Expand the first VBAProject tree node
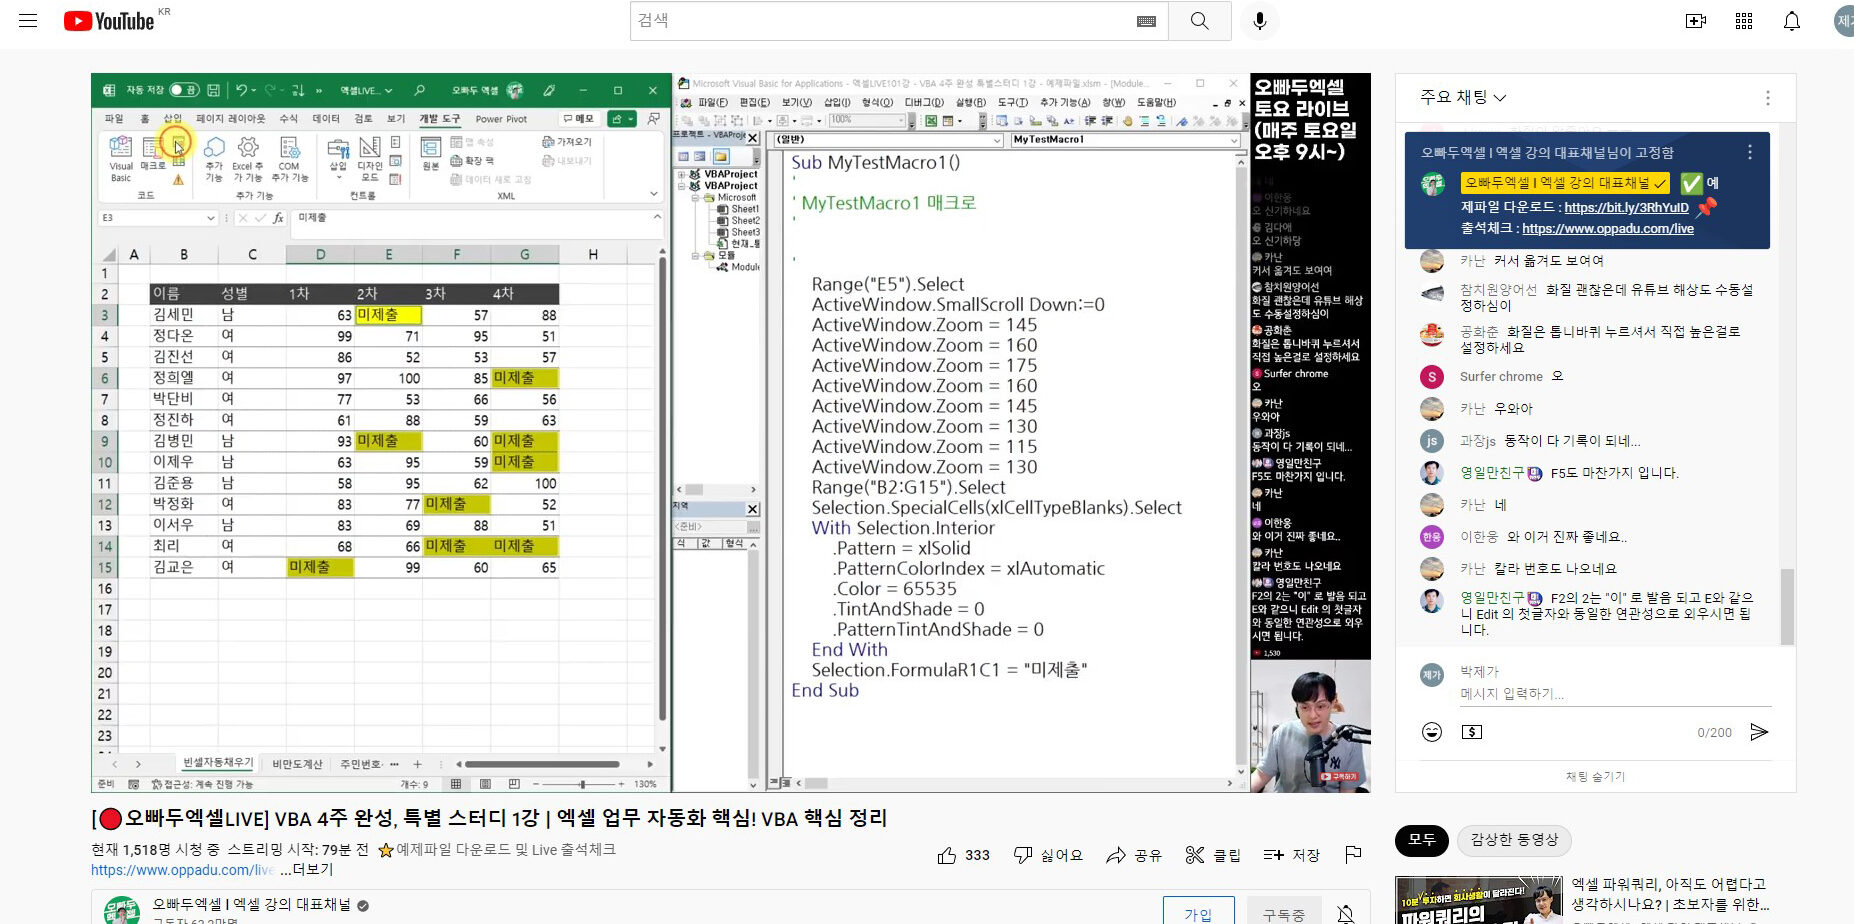 [x=681, y=174]
